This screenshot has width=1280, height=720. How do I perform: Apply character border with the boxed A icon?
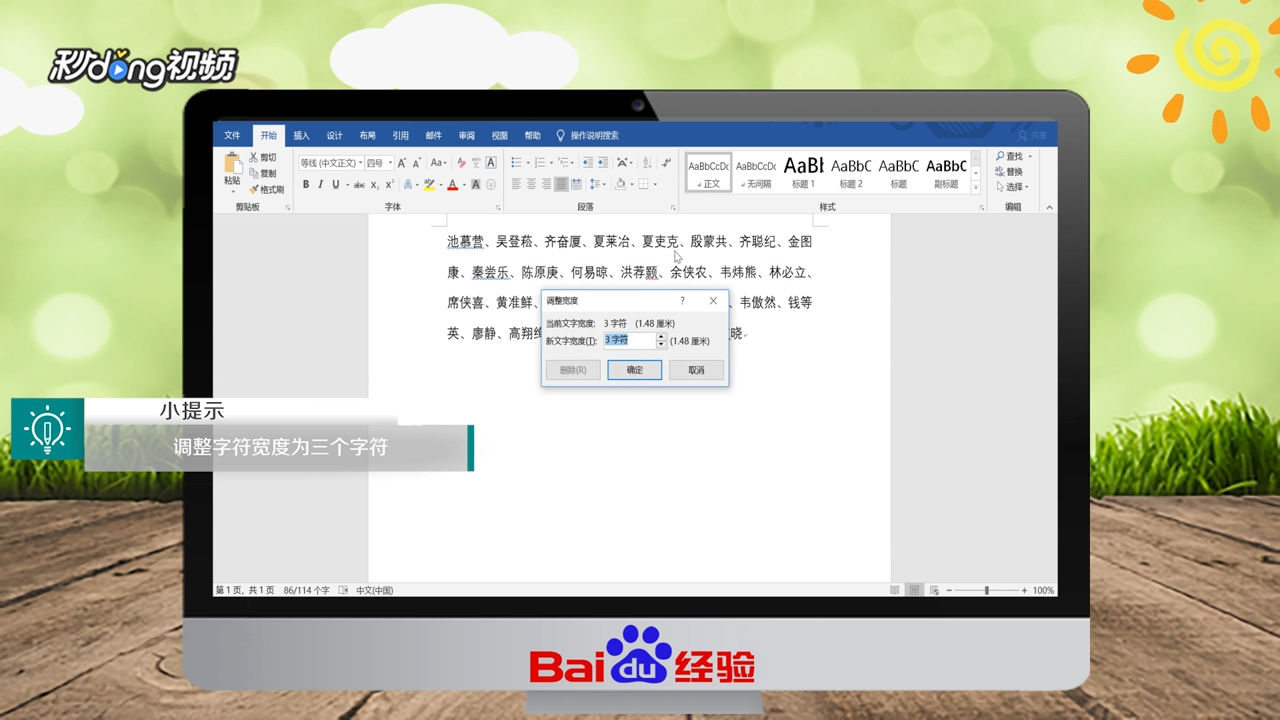tap(491, 163)
